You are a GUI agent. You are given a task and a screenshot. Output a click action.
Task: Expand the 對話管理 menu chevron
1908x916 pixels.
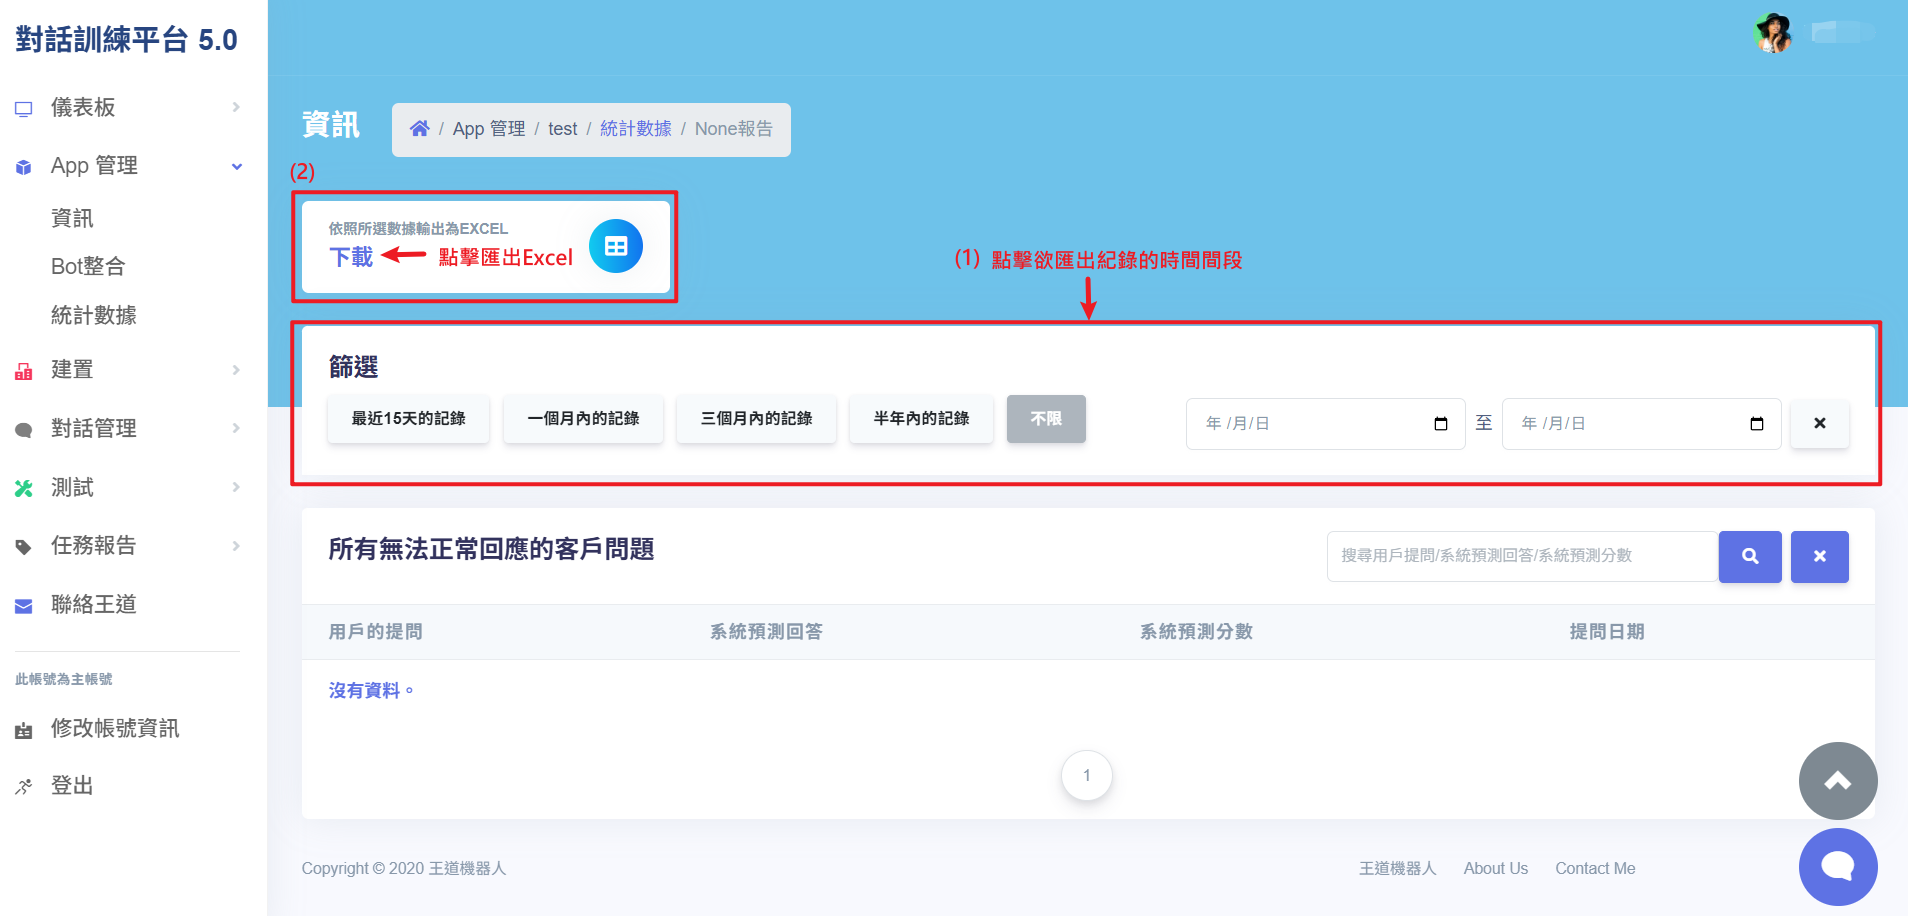(236, 428)
